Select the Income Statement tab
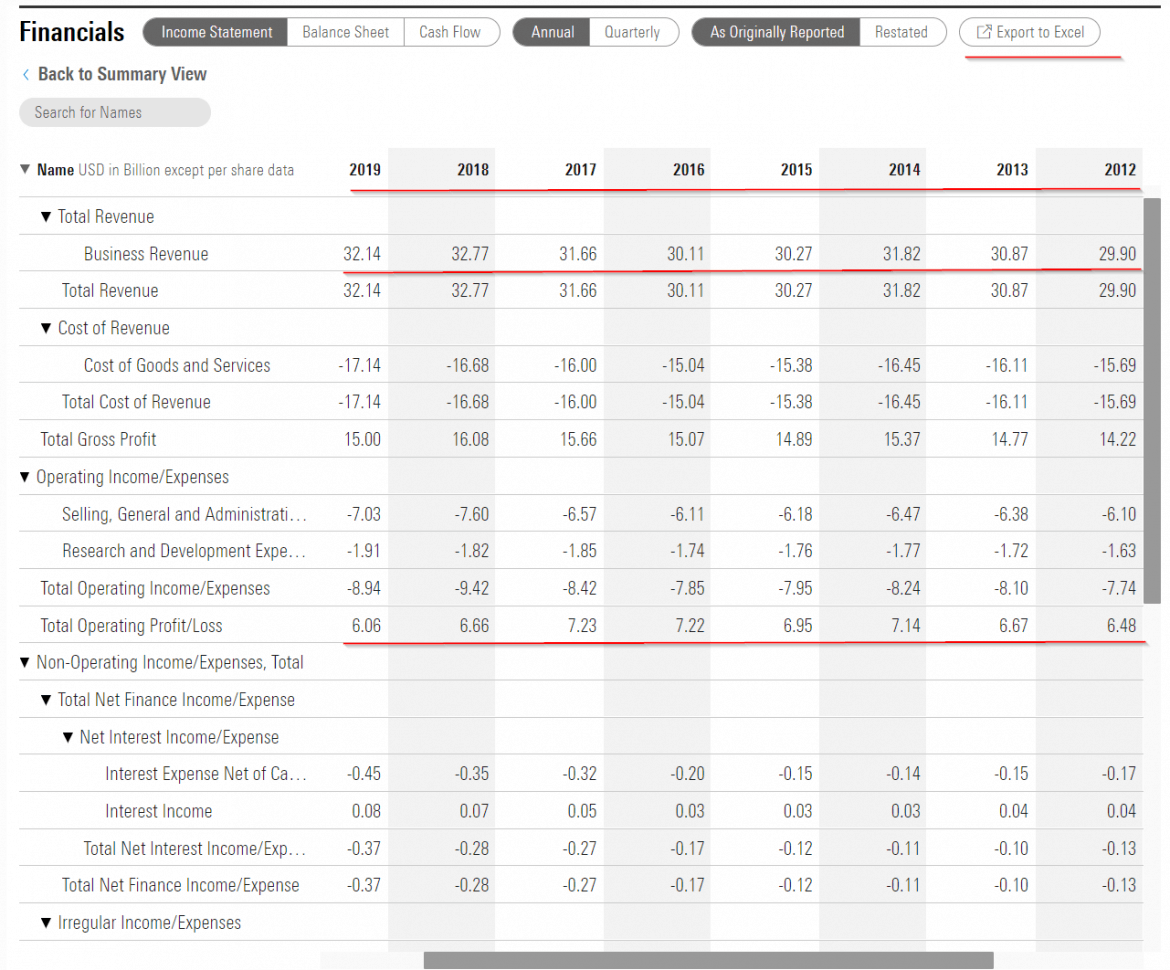1170x970 pixels. (x=216, y=31)
